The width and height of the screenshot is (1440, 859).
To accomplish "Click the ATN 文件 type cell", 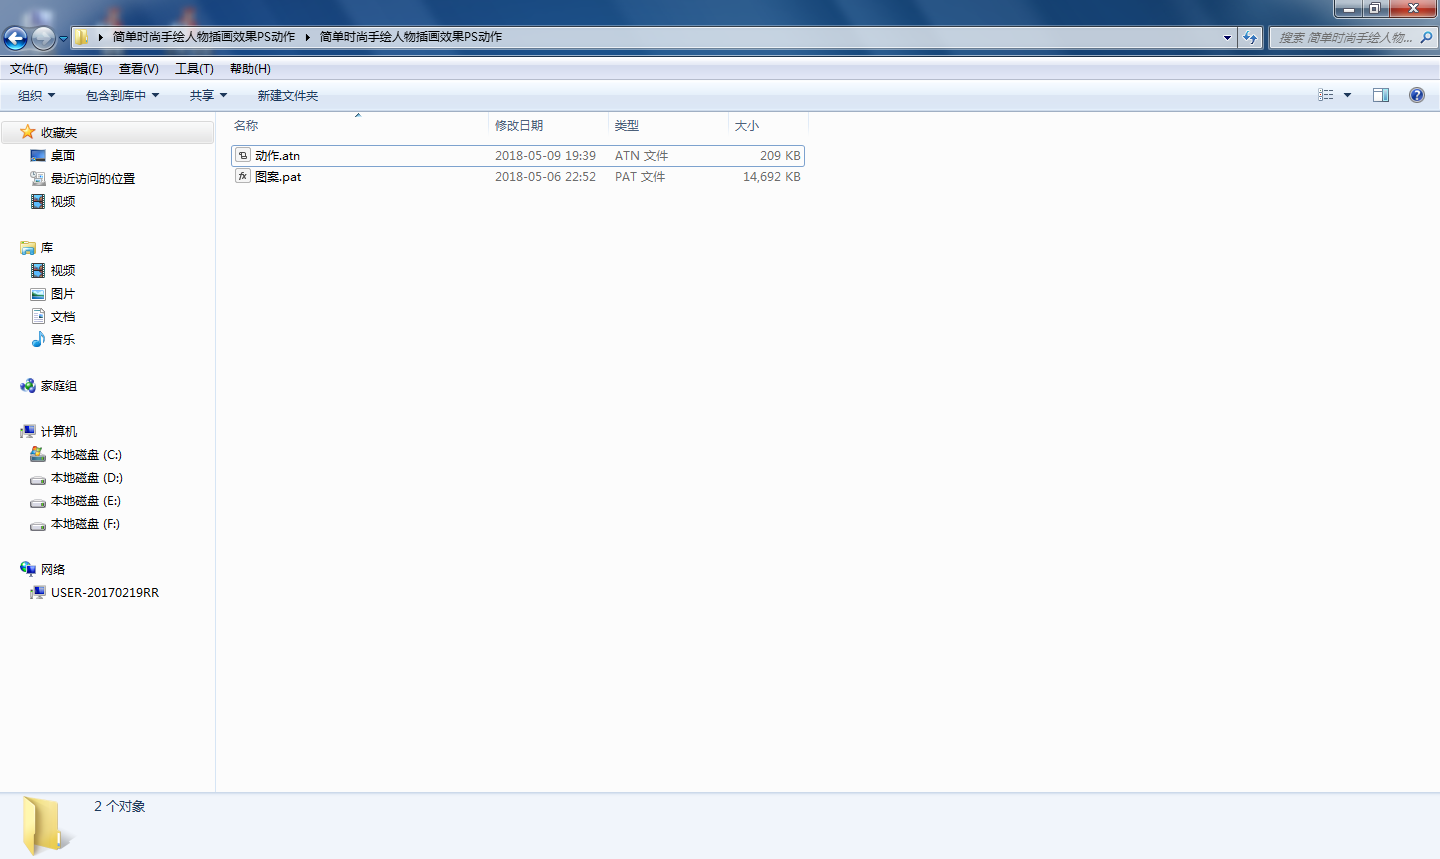I will coord(641,156).
